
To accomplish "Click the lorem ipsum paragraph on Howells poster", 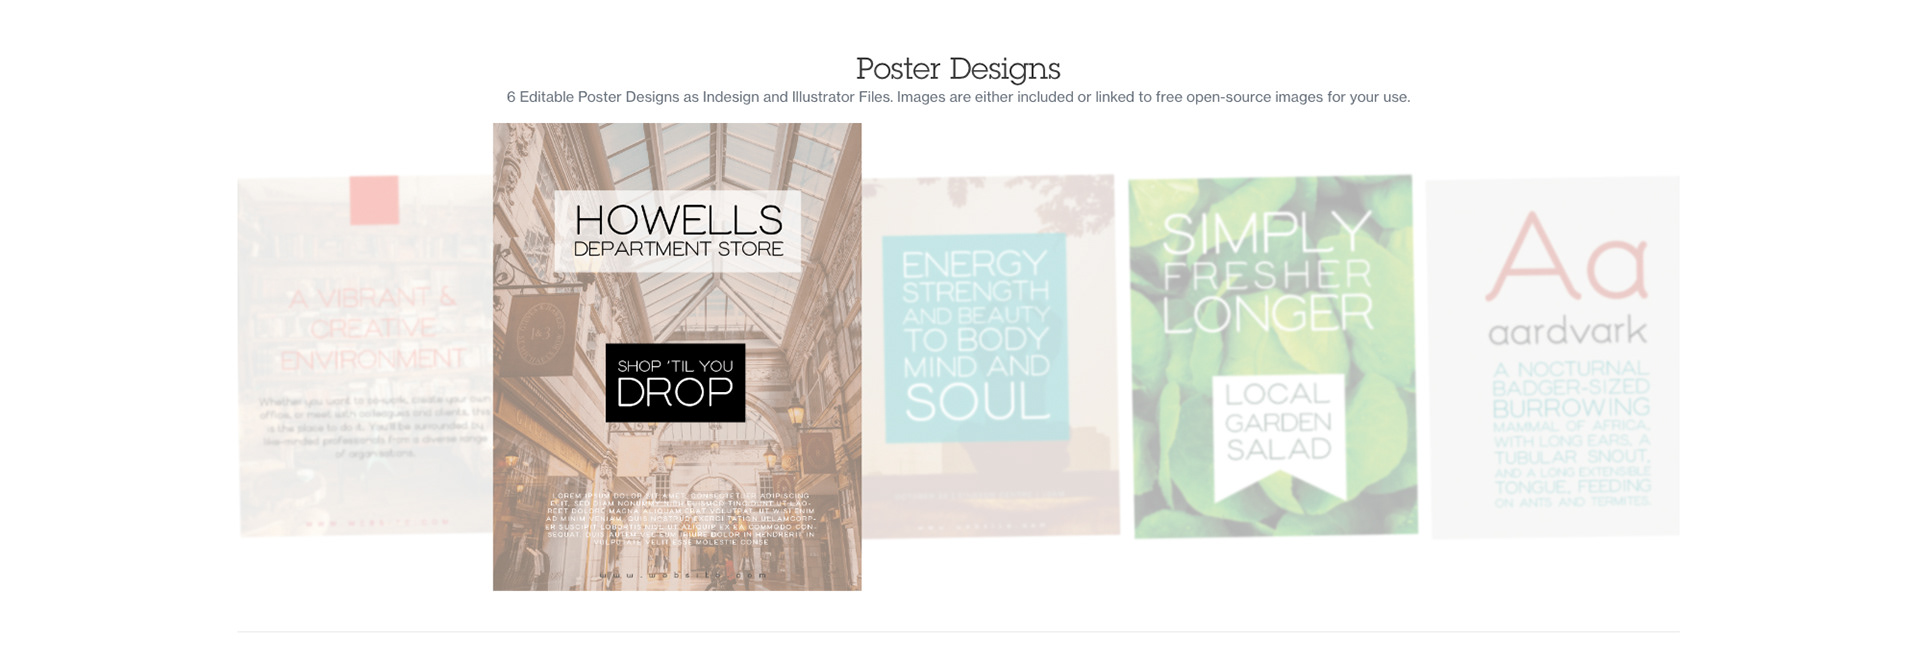I will pyautogui.click(x=680, y=518).
